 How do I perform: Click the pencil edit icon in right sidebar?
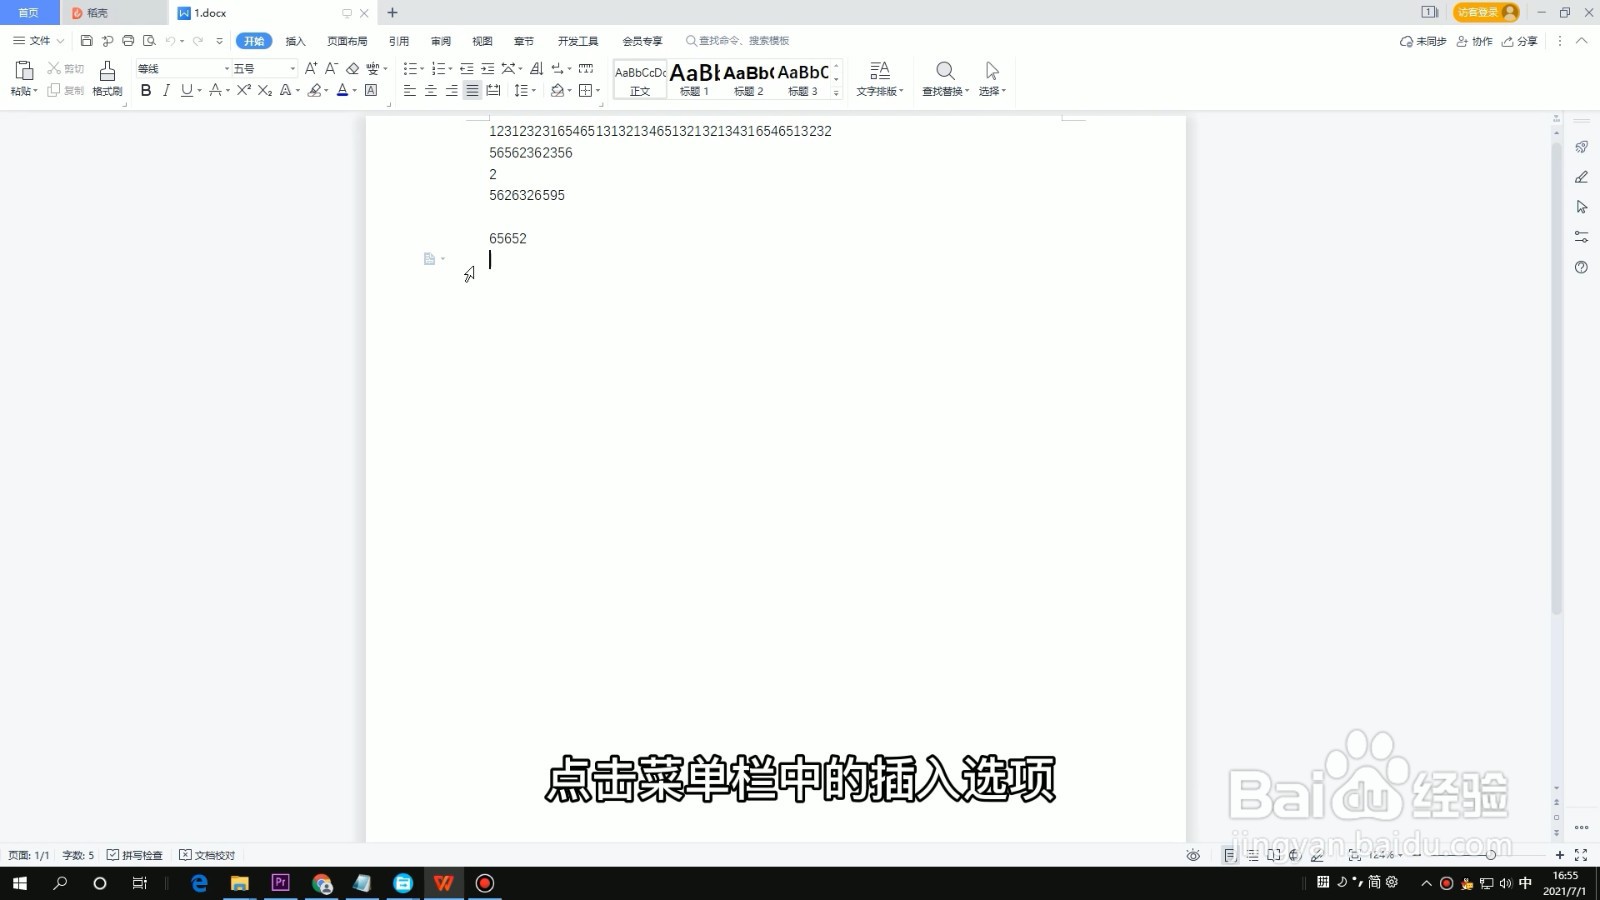coord(1581,177)
